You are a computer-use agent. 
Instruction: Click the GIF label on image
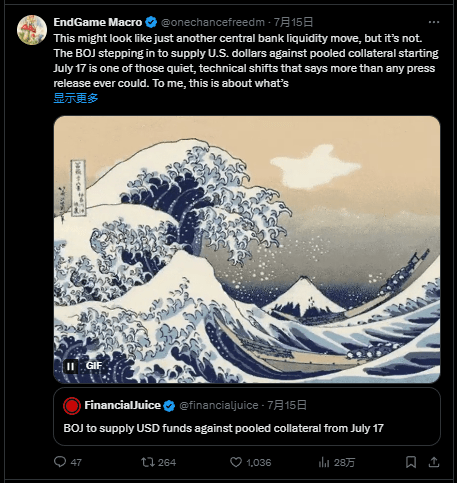(x=94, y=366)
